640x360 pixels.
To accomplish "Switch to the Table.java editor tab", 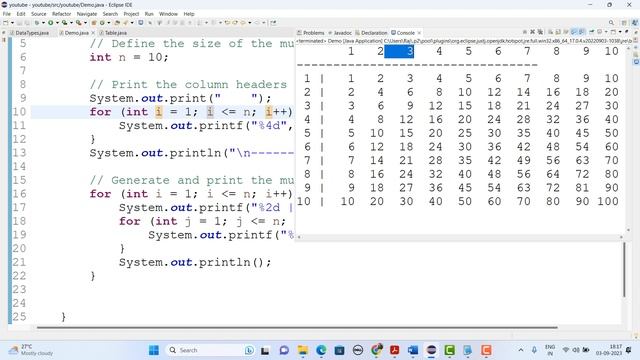I will pos(113,33).
